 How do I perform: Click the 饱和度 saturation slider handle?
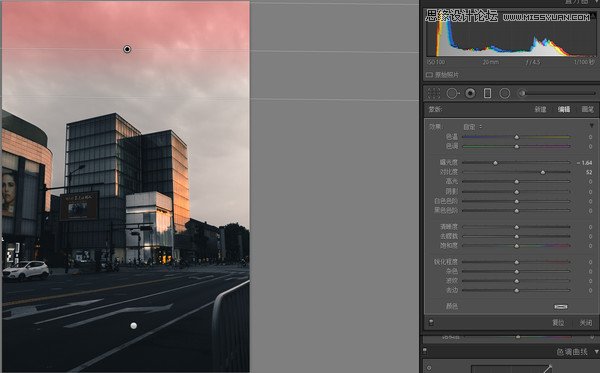click(517, 246)
